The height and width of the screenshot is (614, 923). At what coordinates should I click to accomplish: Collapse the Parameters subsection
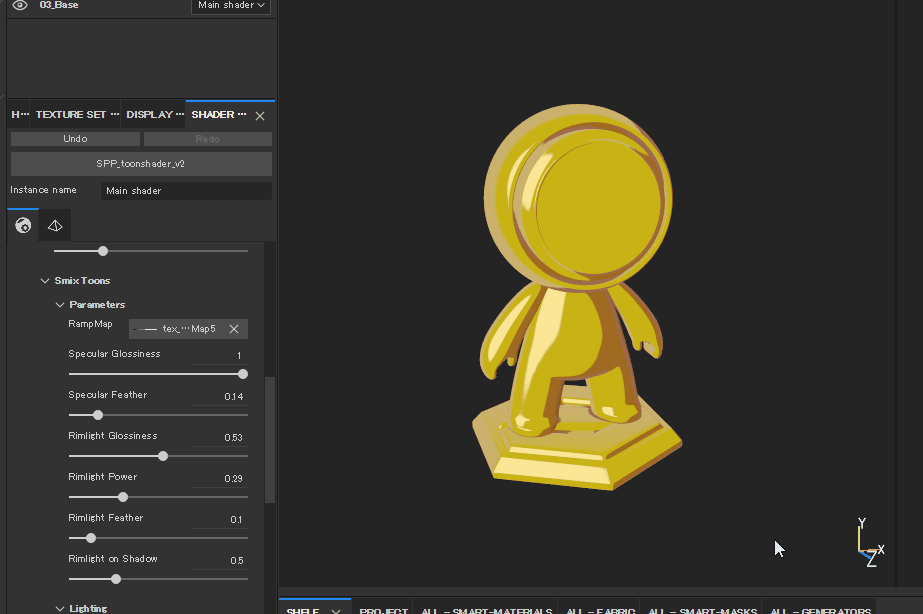[59, 305]
